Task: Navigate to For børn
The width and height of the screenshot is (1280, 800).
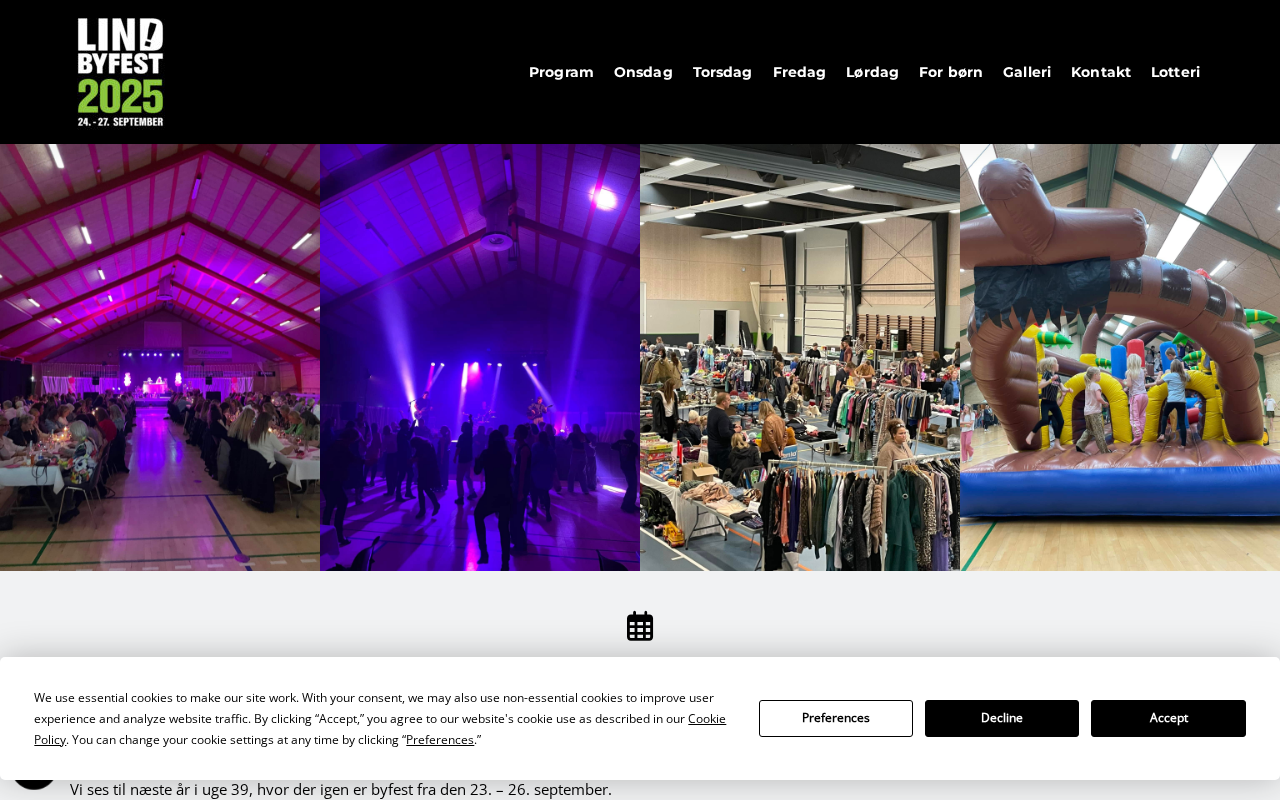Action: pyautogui.click(x=951, y=72)
